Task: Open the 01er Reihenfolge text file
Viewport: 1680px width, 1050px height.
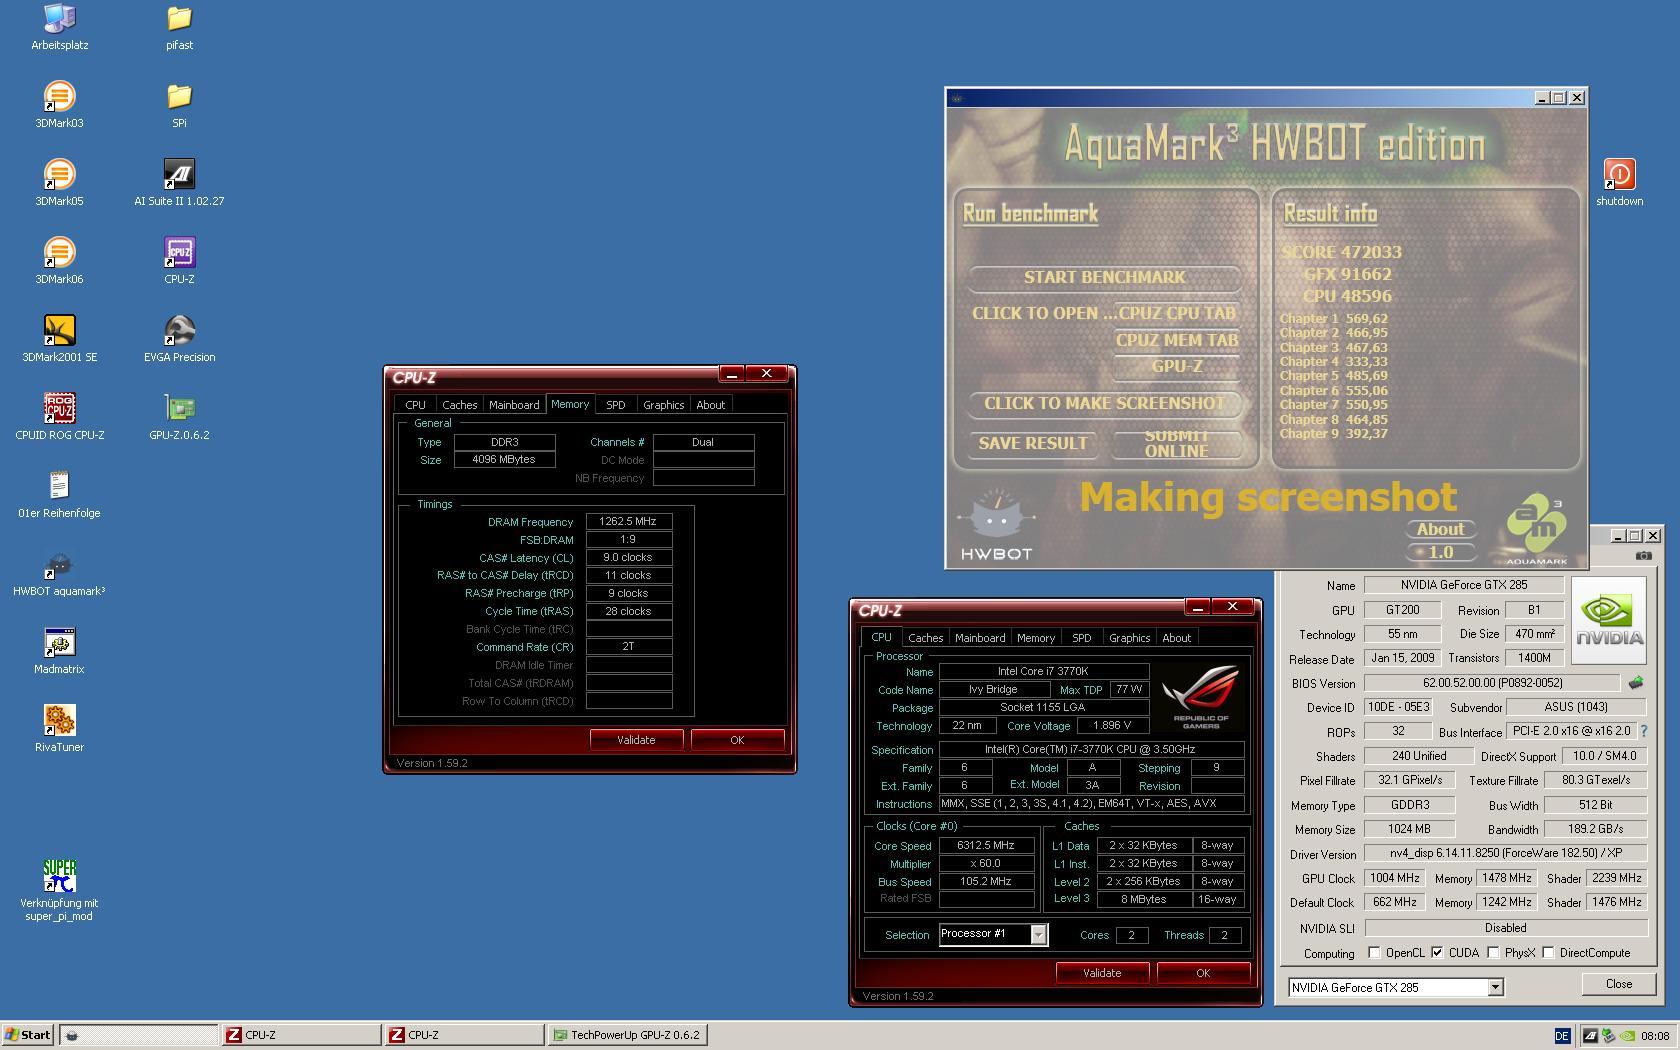Action: pos(59,487)
